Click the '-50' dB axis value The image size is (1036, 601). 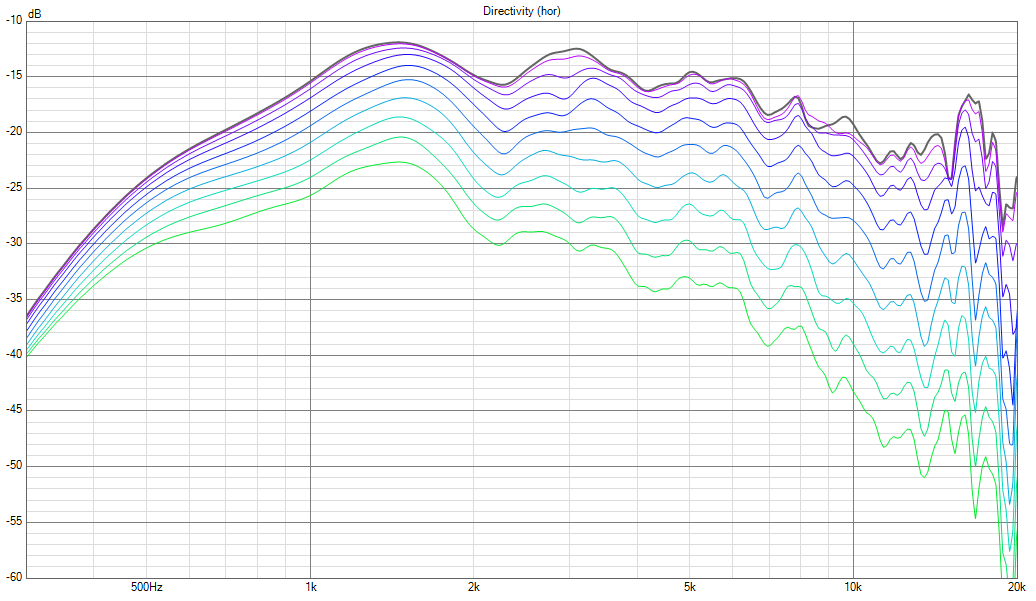click(x=14, y=466)
